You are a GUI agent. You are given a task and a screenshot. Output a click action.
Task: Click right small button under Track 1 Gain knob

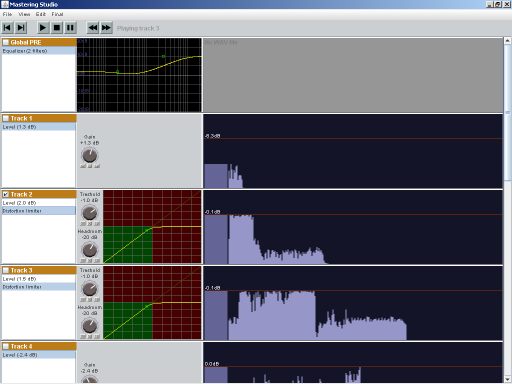coord(97,166)
